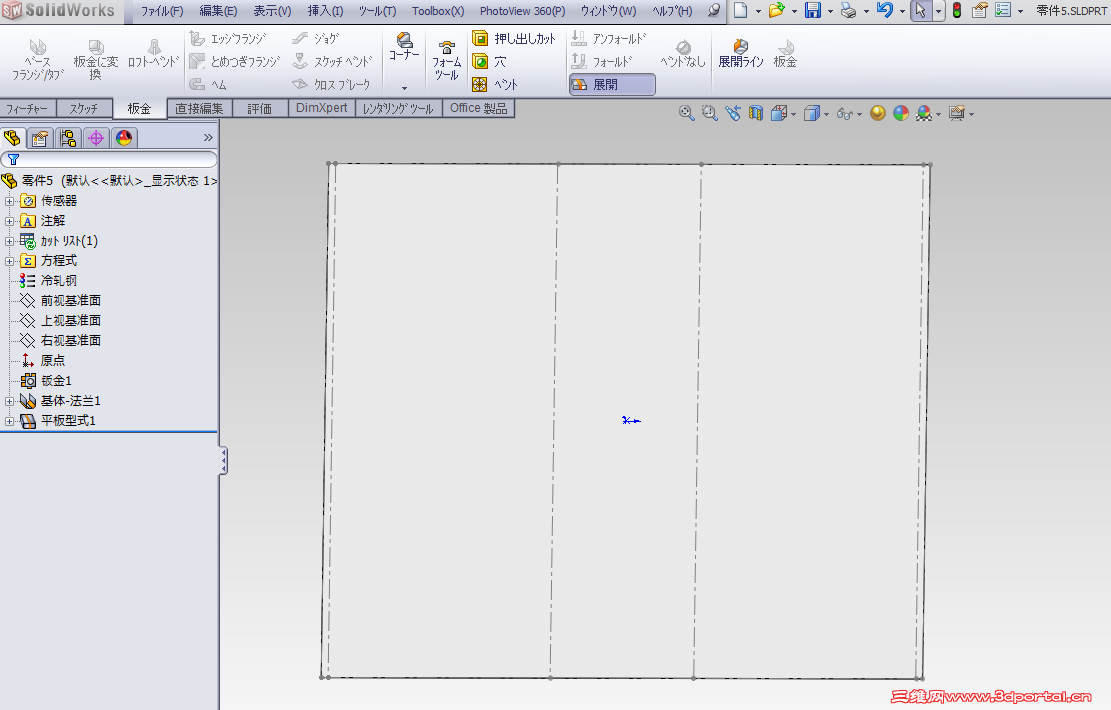This screenshot has height=710, width=1111.
Task: Open the 挿入(I) menu
Action: click(325, 11)
